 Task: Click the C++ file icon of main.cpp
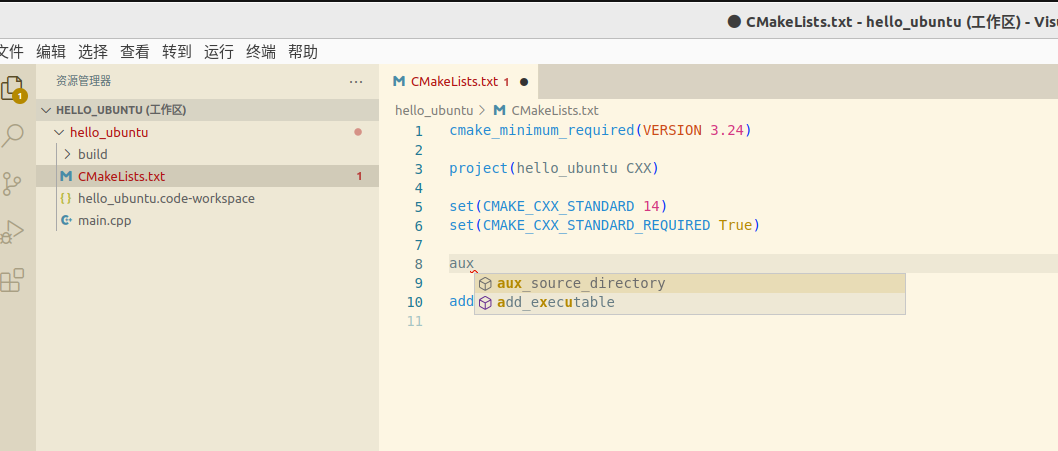66,220
